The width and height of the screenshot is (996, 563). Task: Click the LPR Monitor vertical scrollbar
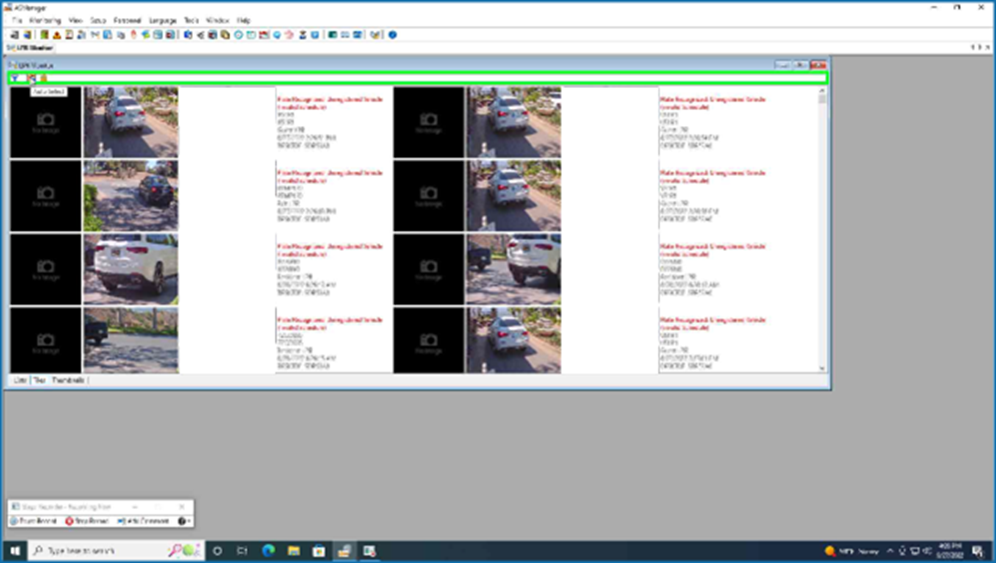(x=823, y=230)
